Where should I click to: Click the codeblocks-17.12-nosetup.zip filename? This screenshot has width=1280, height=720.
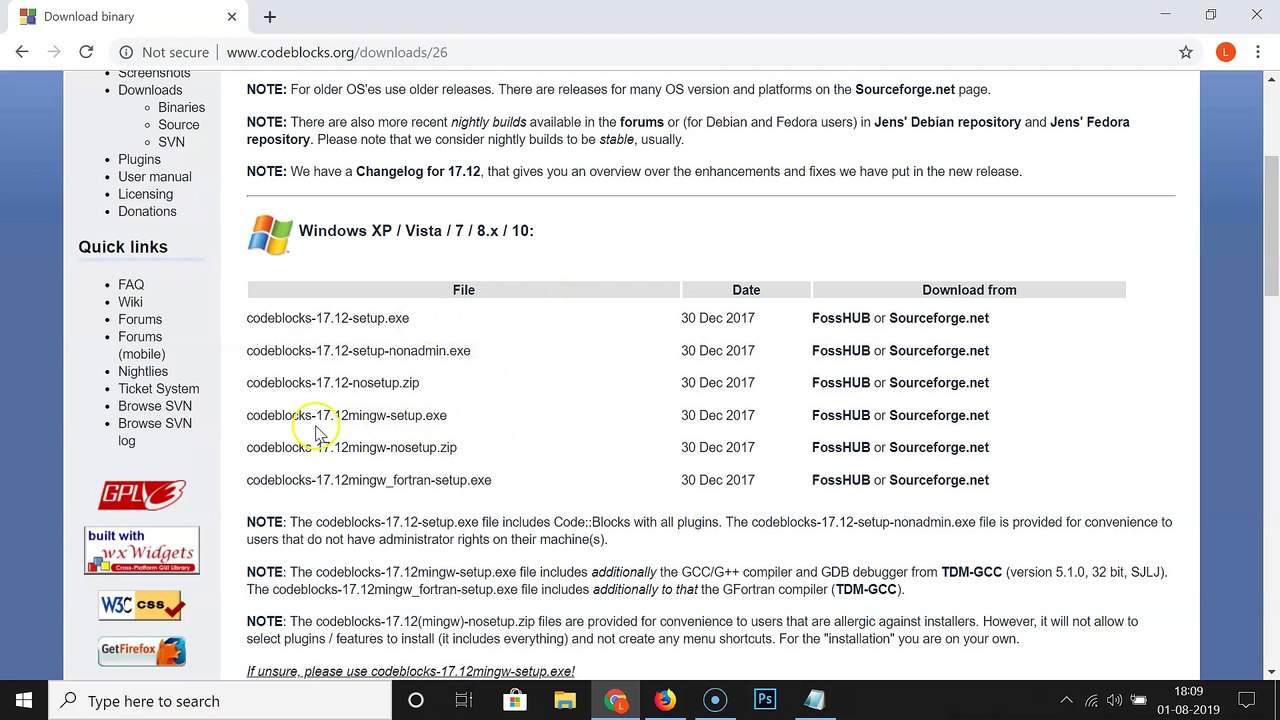pyautogui.click(x=333, y=383)
